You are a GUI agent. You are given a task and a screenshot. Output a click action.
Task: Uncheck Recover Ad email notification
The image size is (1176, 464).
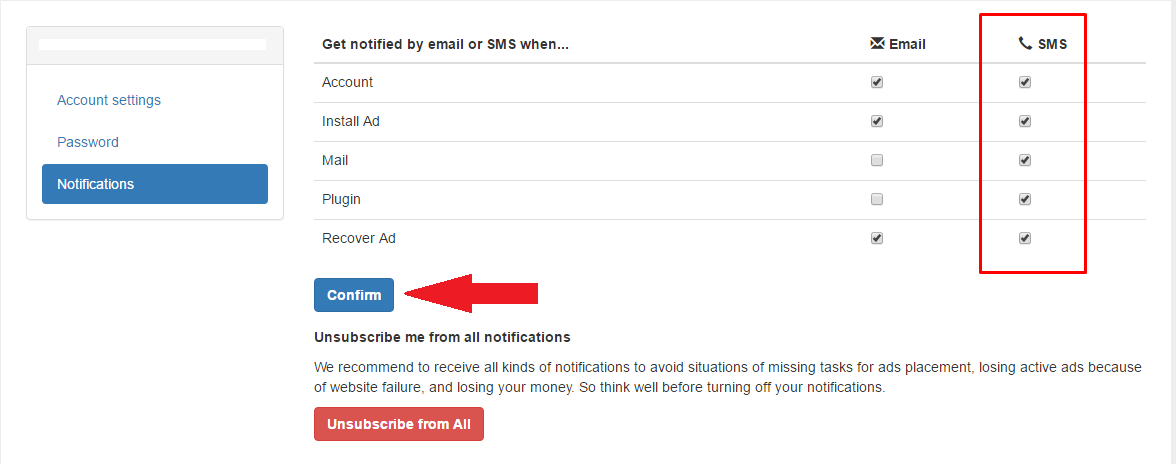coord(877,238)
